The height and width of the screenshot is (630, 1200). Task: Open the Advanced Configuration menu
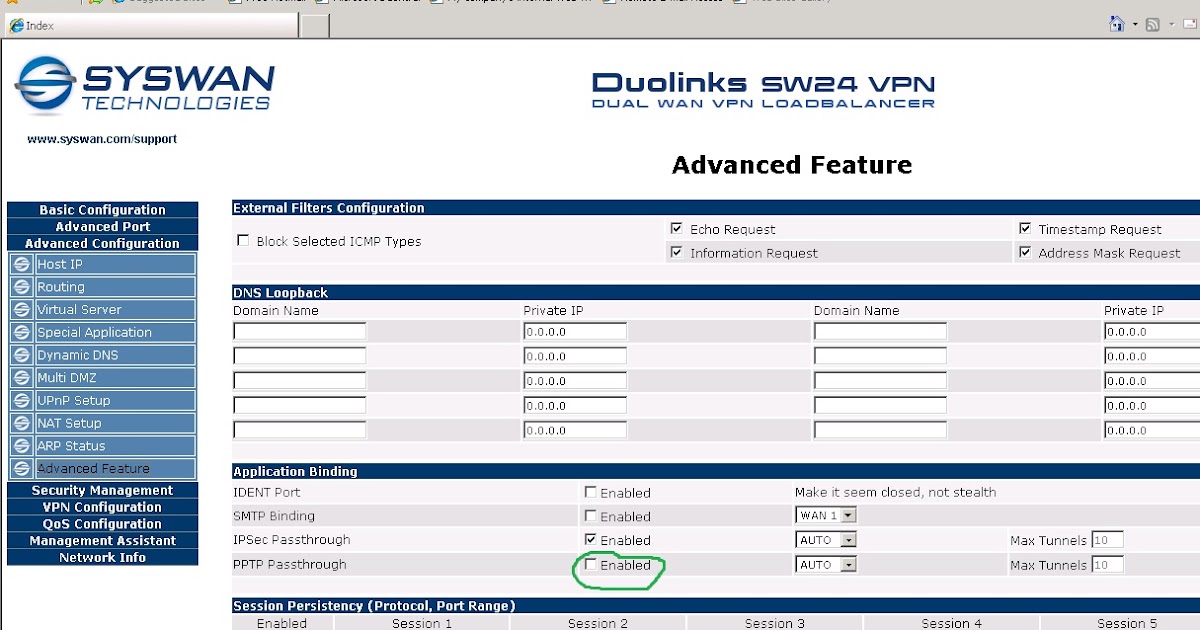pyautogui.click(x=102, y=243)
